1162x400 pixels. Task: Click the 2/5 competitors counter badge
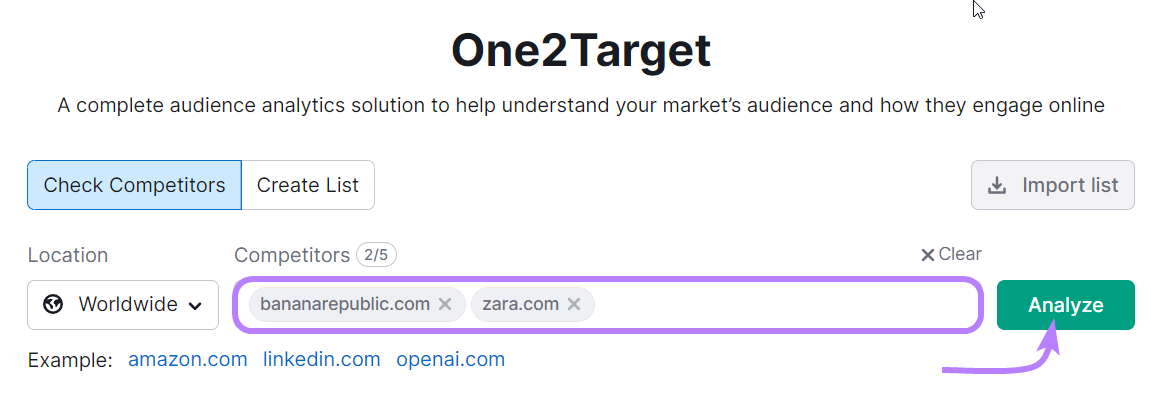click(x=377, y=255)
